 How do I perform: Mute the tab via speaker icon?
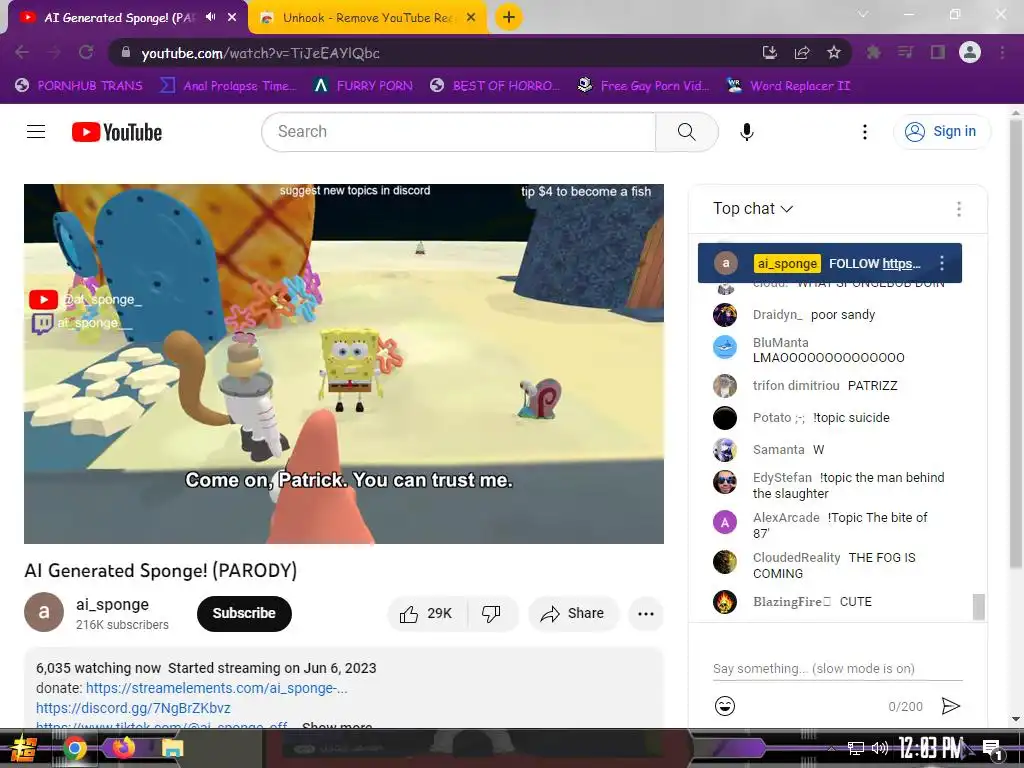coord(210,17)
